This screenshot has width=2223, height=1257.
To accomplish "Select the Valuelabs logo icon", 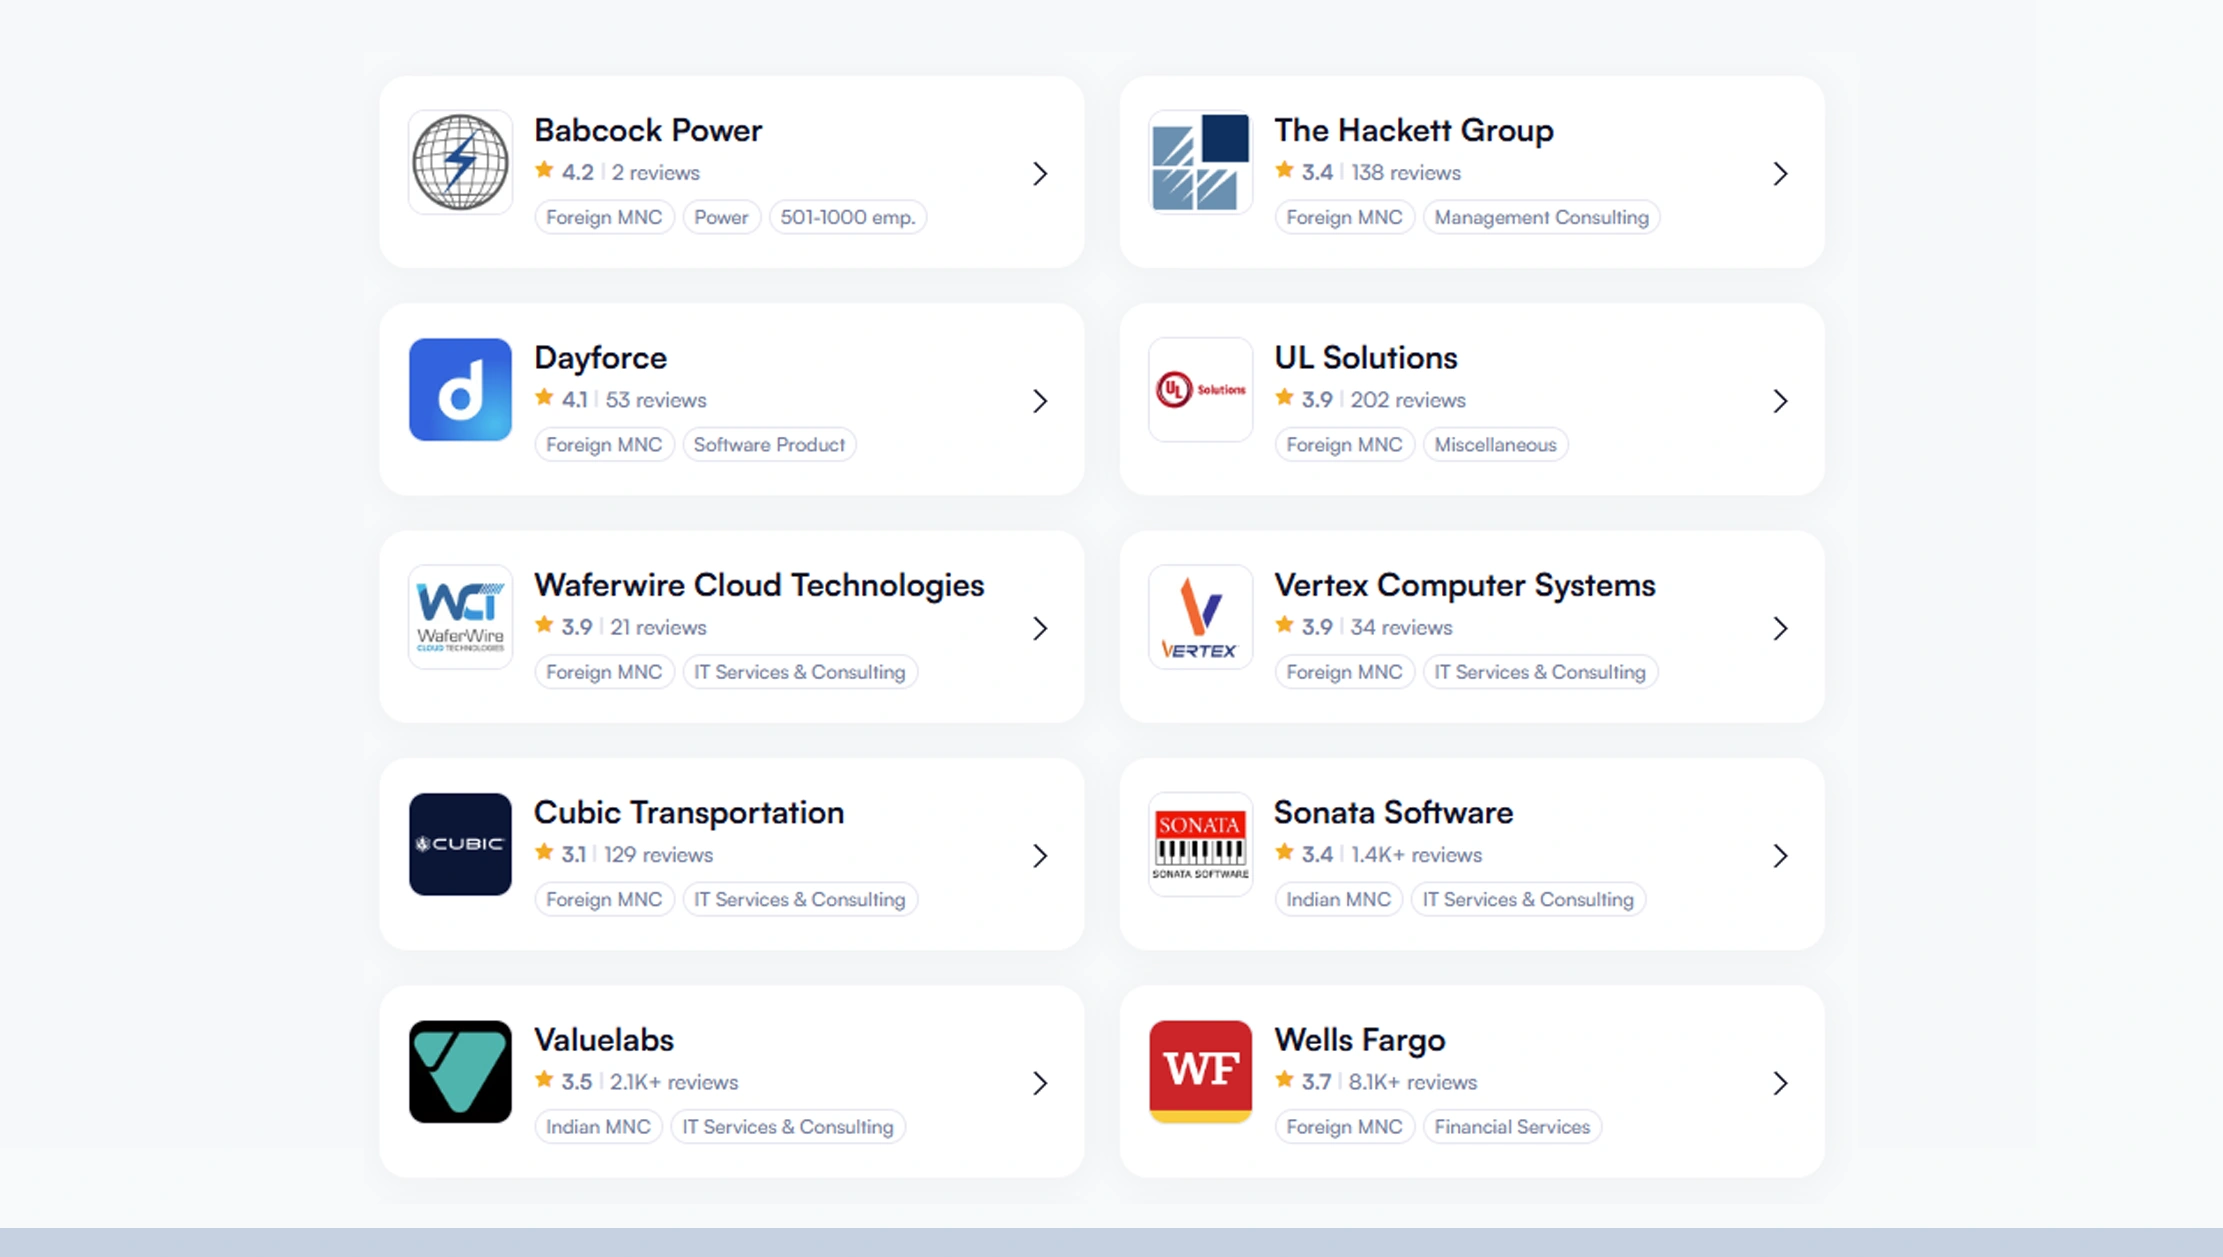I will point(460,1071).
